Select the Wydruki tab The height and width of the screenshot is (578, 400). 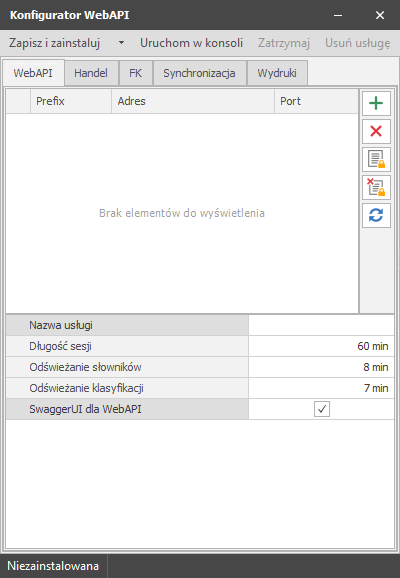277,73
